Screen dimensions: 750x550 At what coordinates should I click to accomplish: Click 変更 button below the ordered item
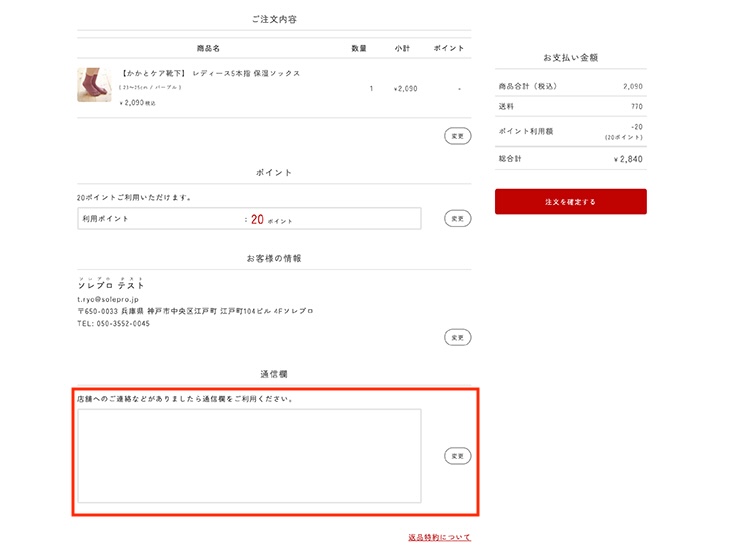457,136
